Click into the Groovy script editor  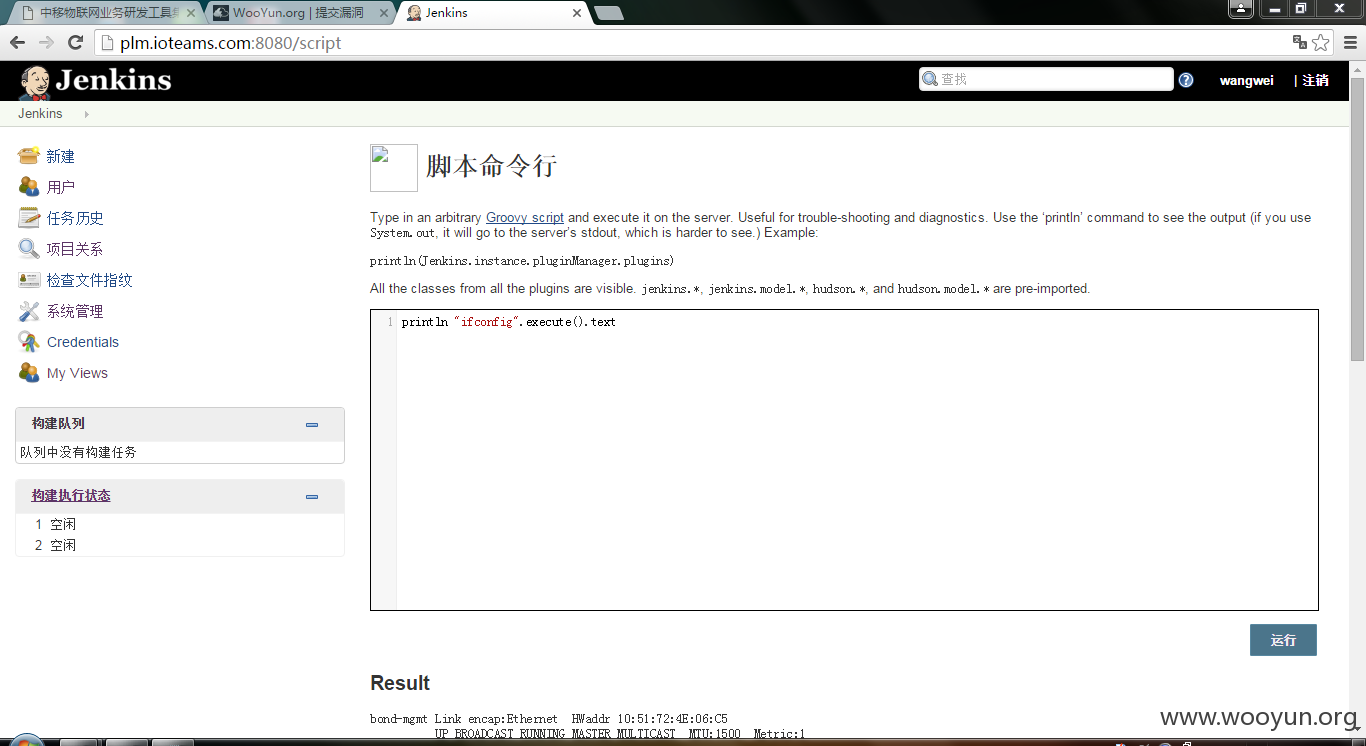[844, 460]
